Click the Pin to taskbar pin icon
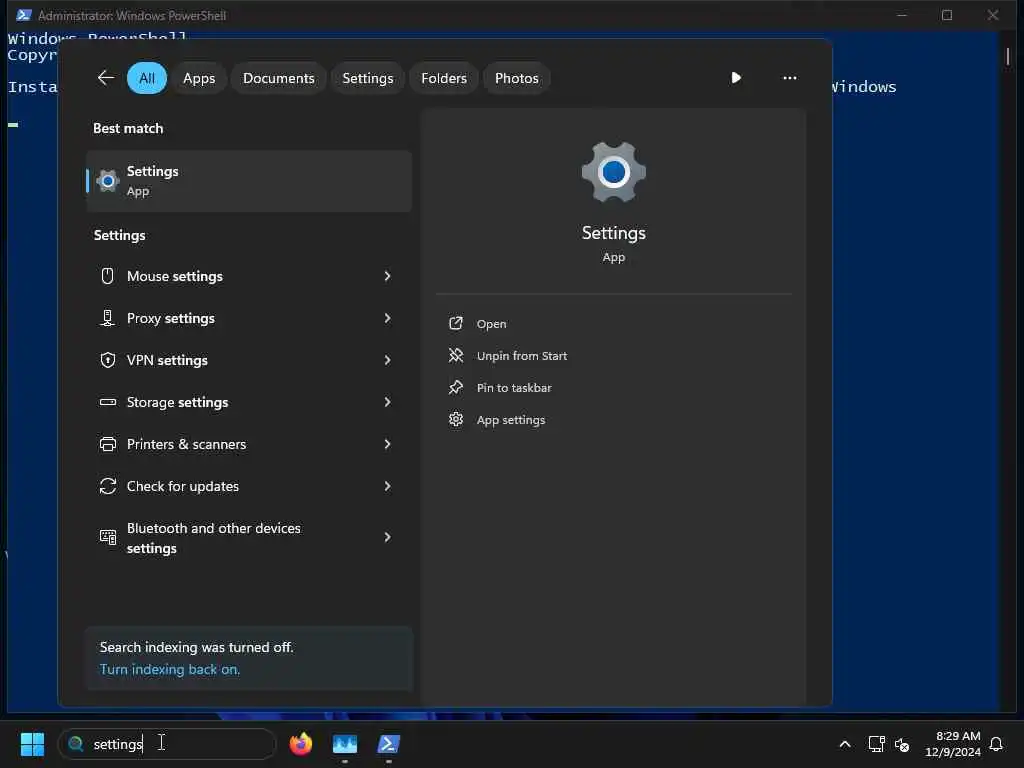This screenshot has width=1024, height=768. click(x=456, y=387)
